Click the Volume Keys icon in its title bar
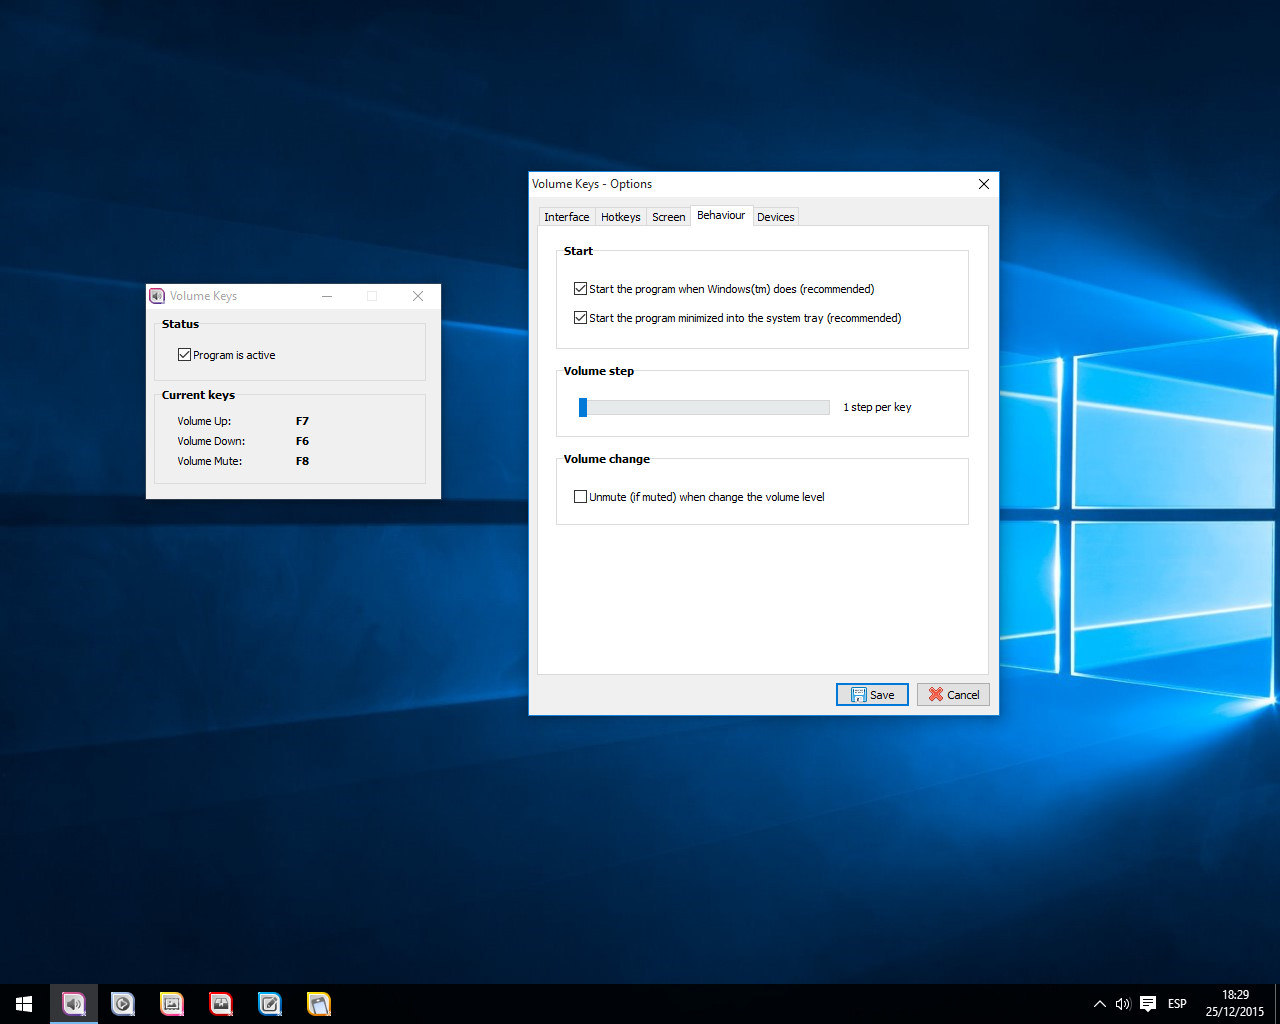 (157, 296)
